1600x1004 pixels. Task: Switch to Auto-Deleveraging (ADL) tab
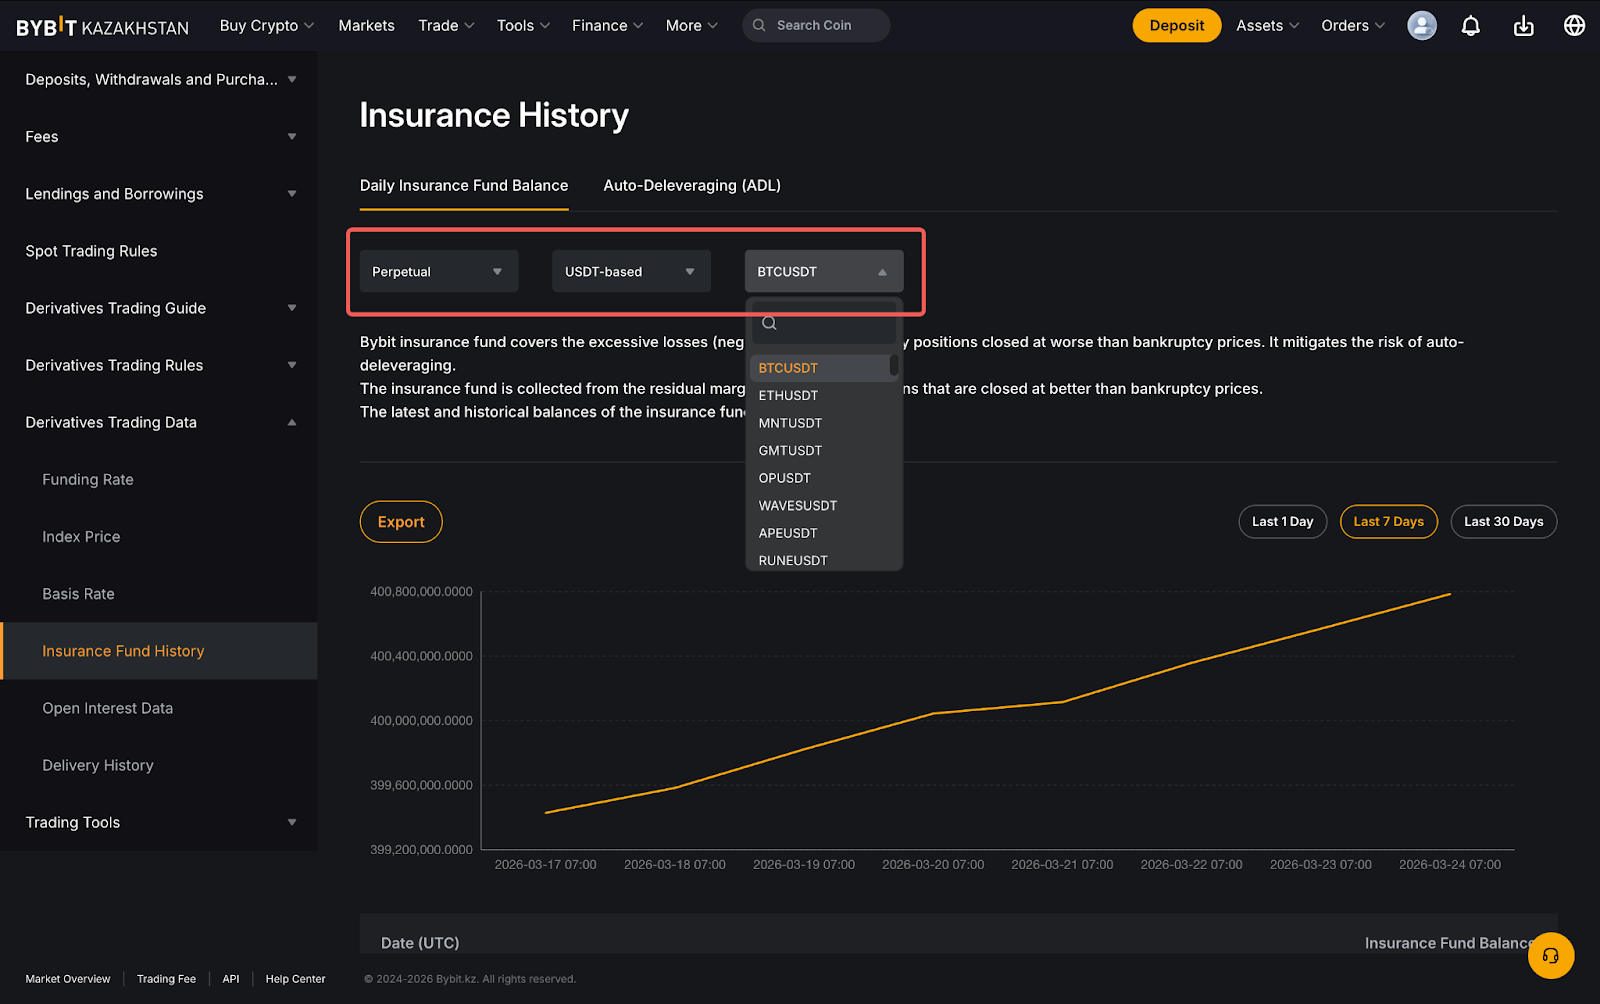692,186
